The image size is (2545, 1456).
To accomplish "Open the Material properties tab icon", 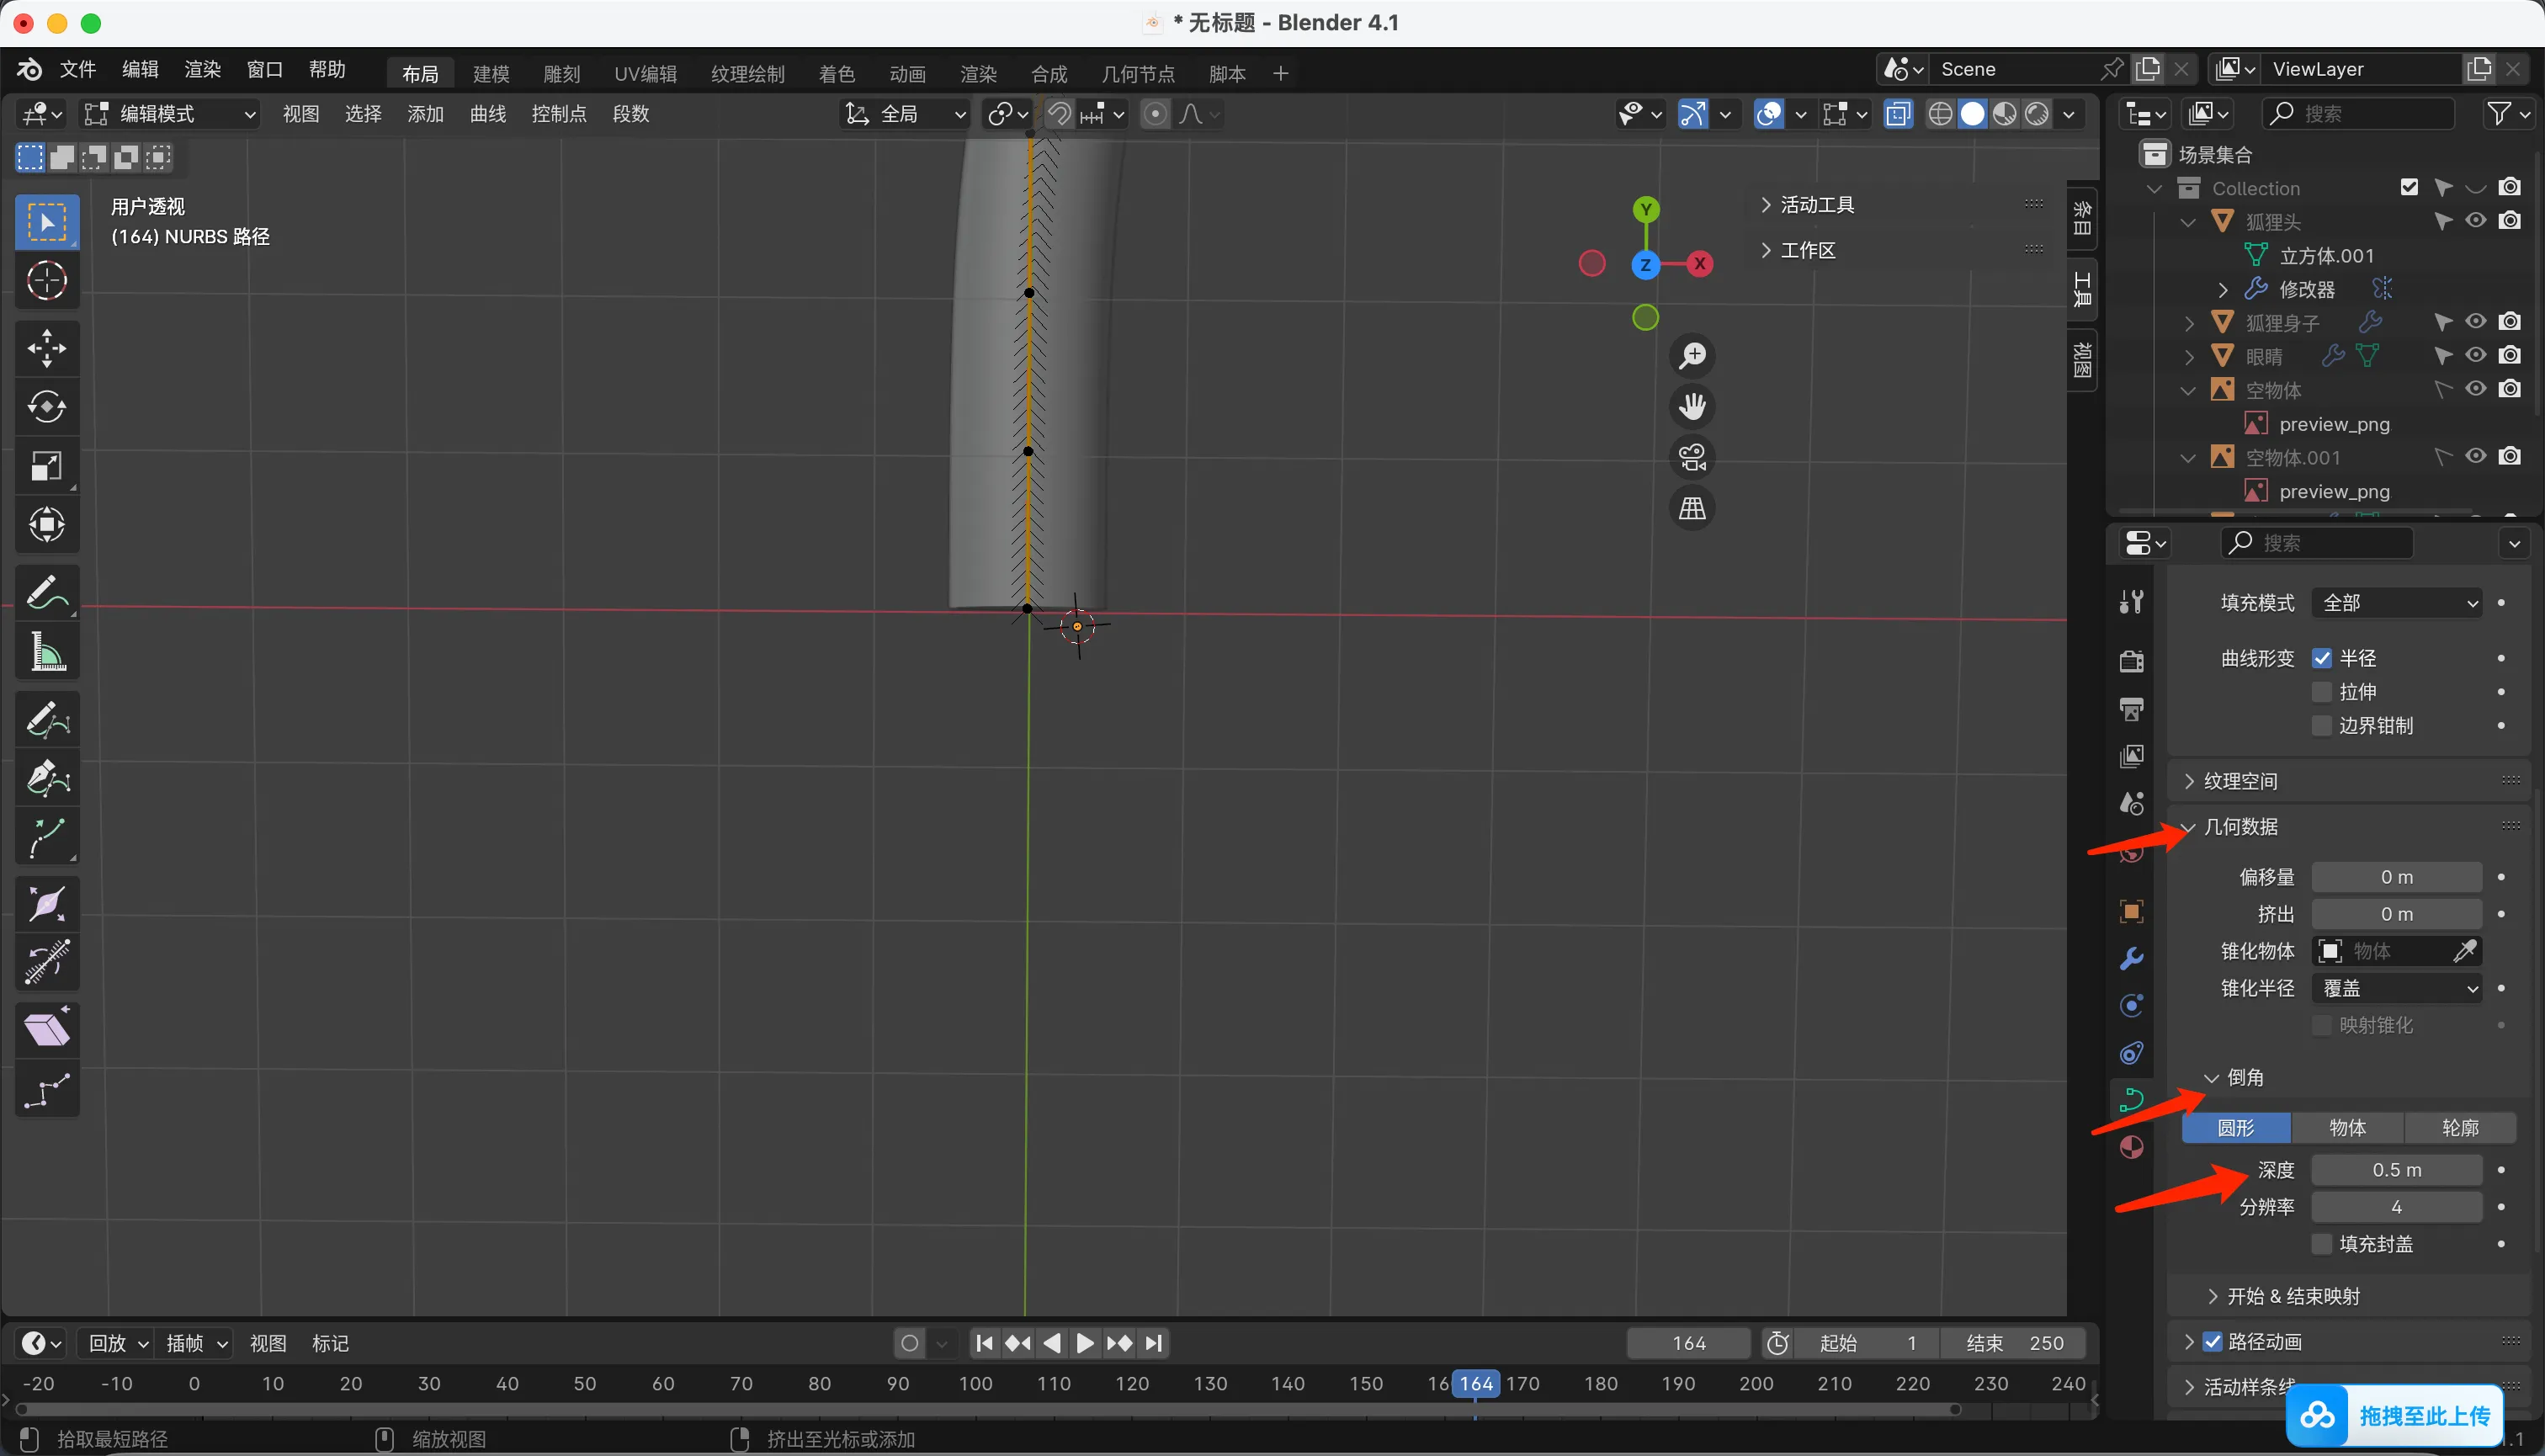I will pos(2131,1147).
